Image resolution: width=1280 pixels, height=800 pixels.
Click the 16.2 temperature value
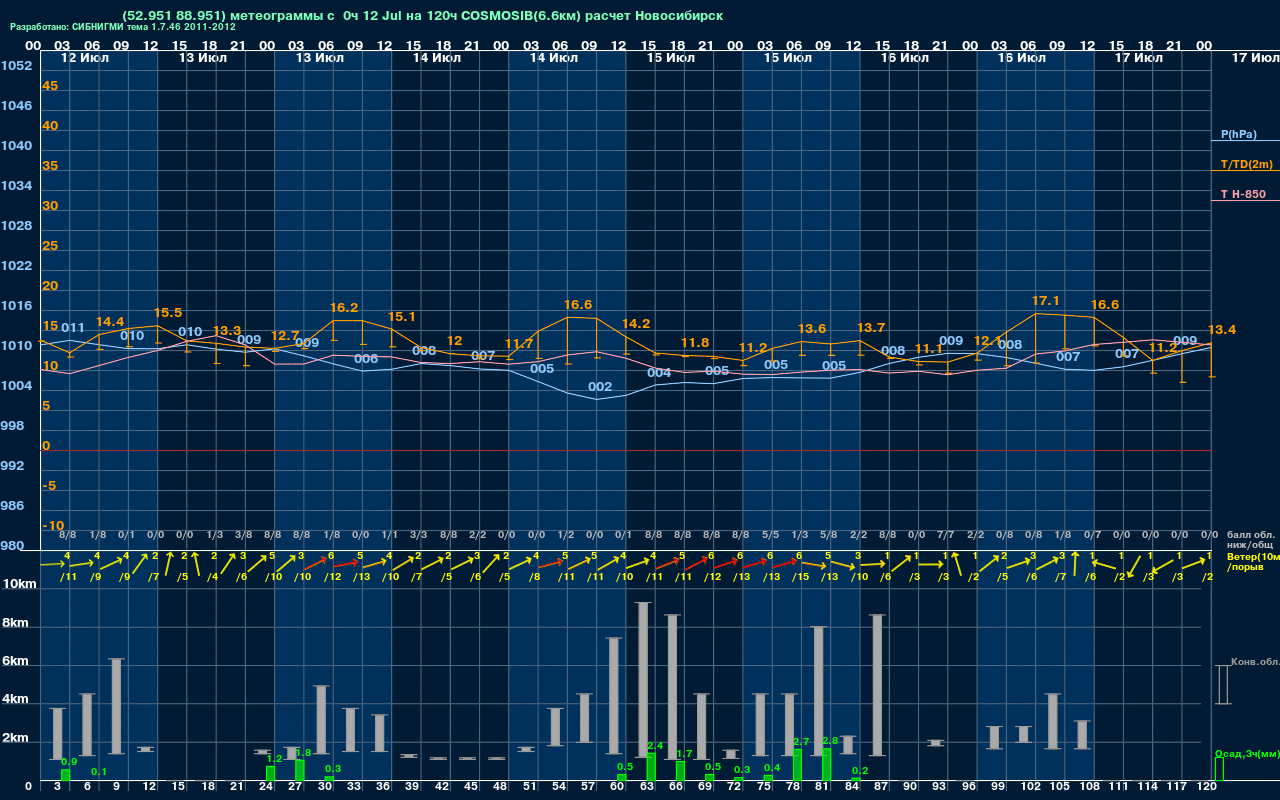pos(344,308)
